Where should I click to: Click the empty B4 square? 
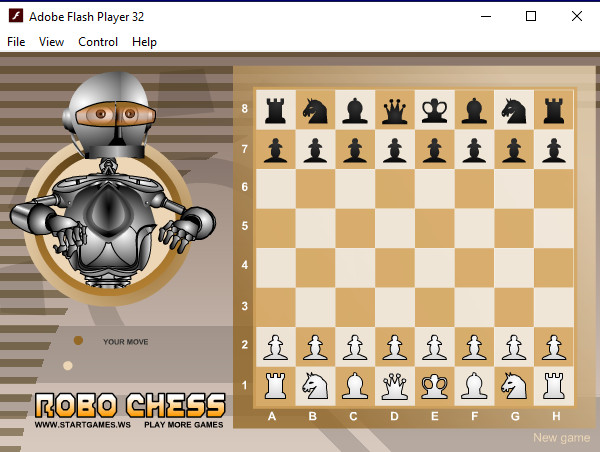point(315,268)
